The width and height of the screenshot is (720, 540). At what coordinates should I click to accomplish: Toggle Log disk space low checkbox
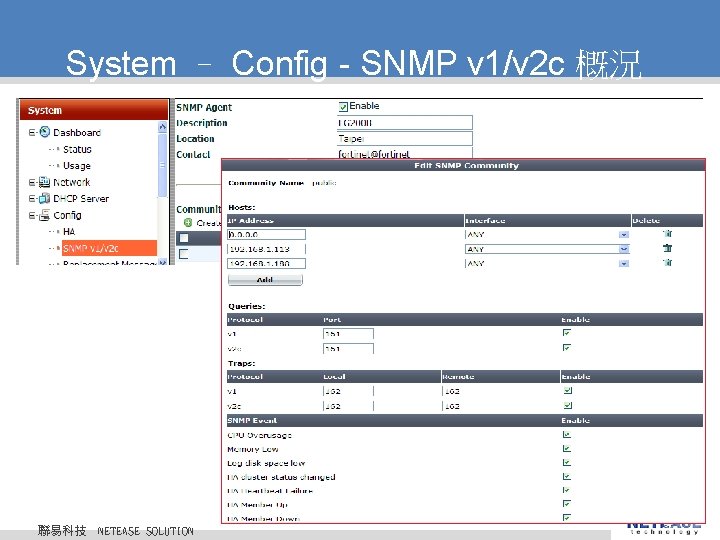pos(567,462)
